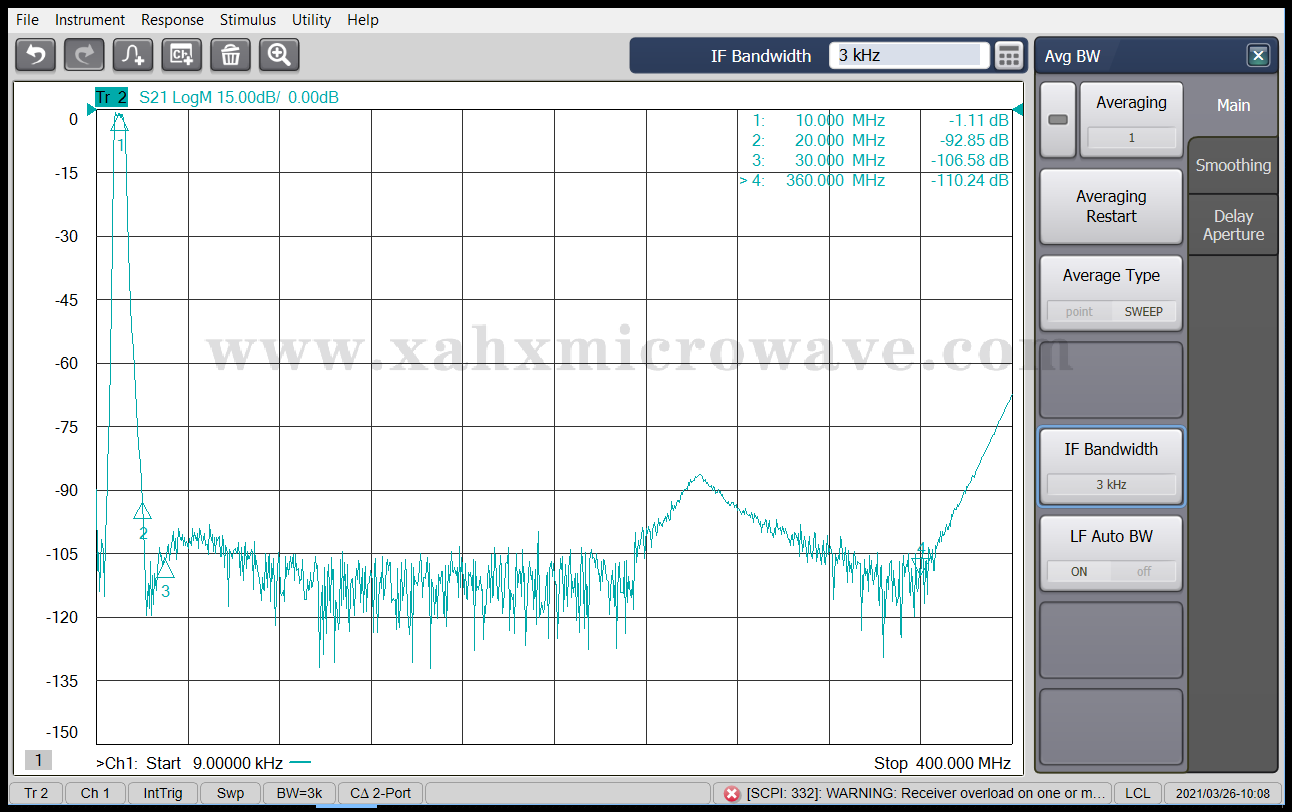
Task: Add a new channel window icon
Action: 182,54
